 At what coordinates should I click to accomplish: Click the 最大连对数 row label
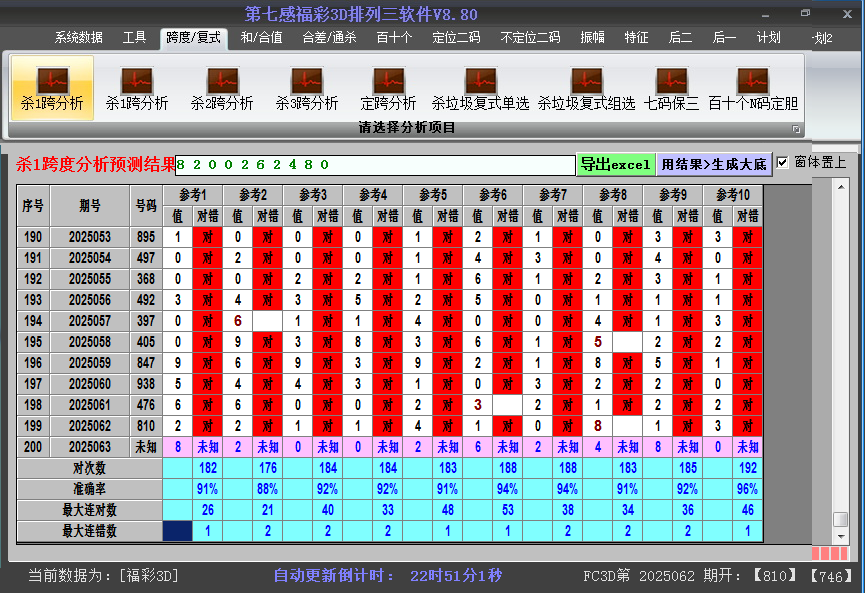click(89, 510)
